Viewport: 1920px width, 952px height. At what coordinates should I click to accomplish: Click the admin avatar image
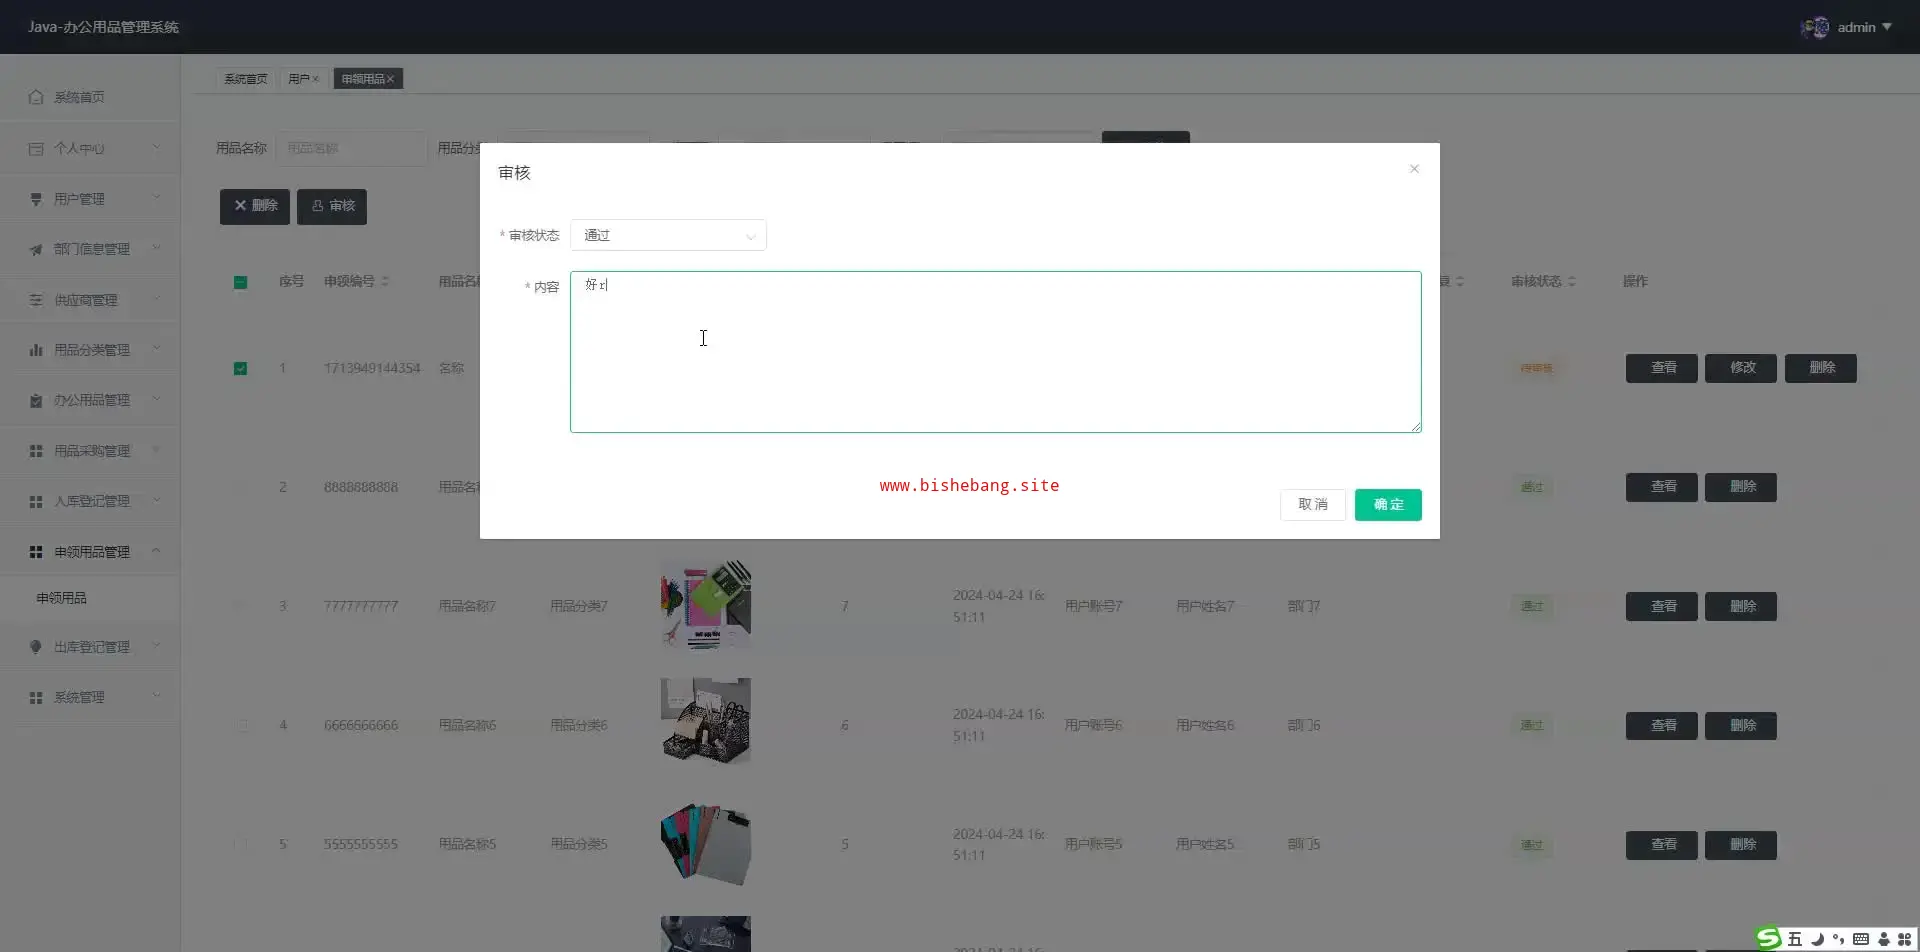(x=1815, y=27)
